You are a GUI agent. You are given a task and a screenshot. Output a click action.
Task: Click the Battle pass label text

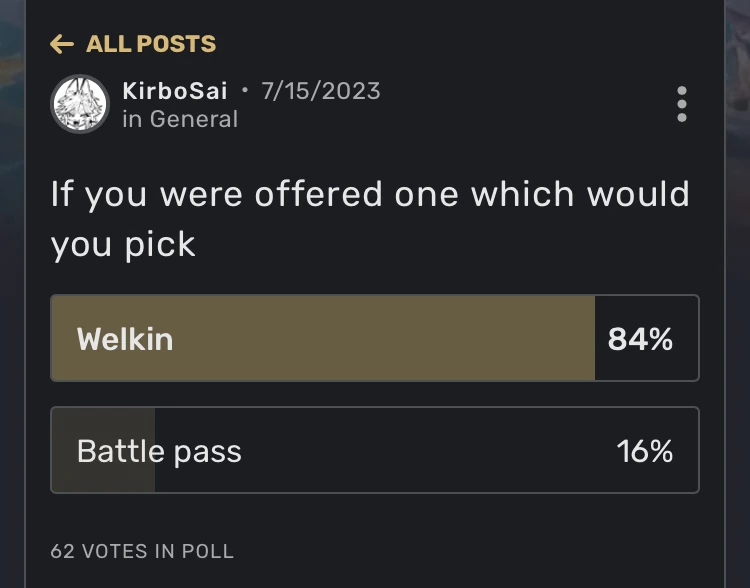point(159,451)
